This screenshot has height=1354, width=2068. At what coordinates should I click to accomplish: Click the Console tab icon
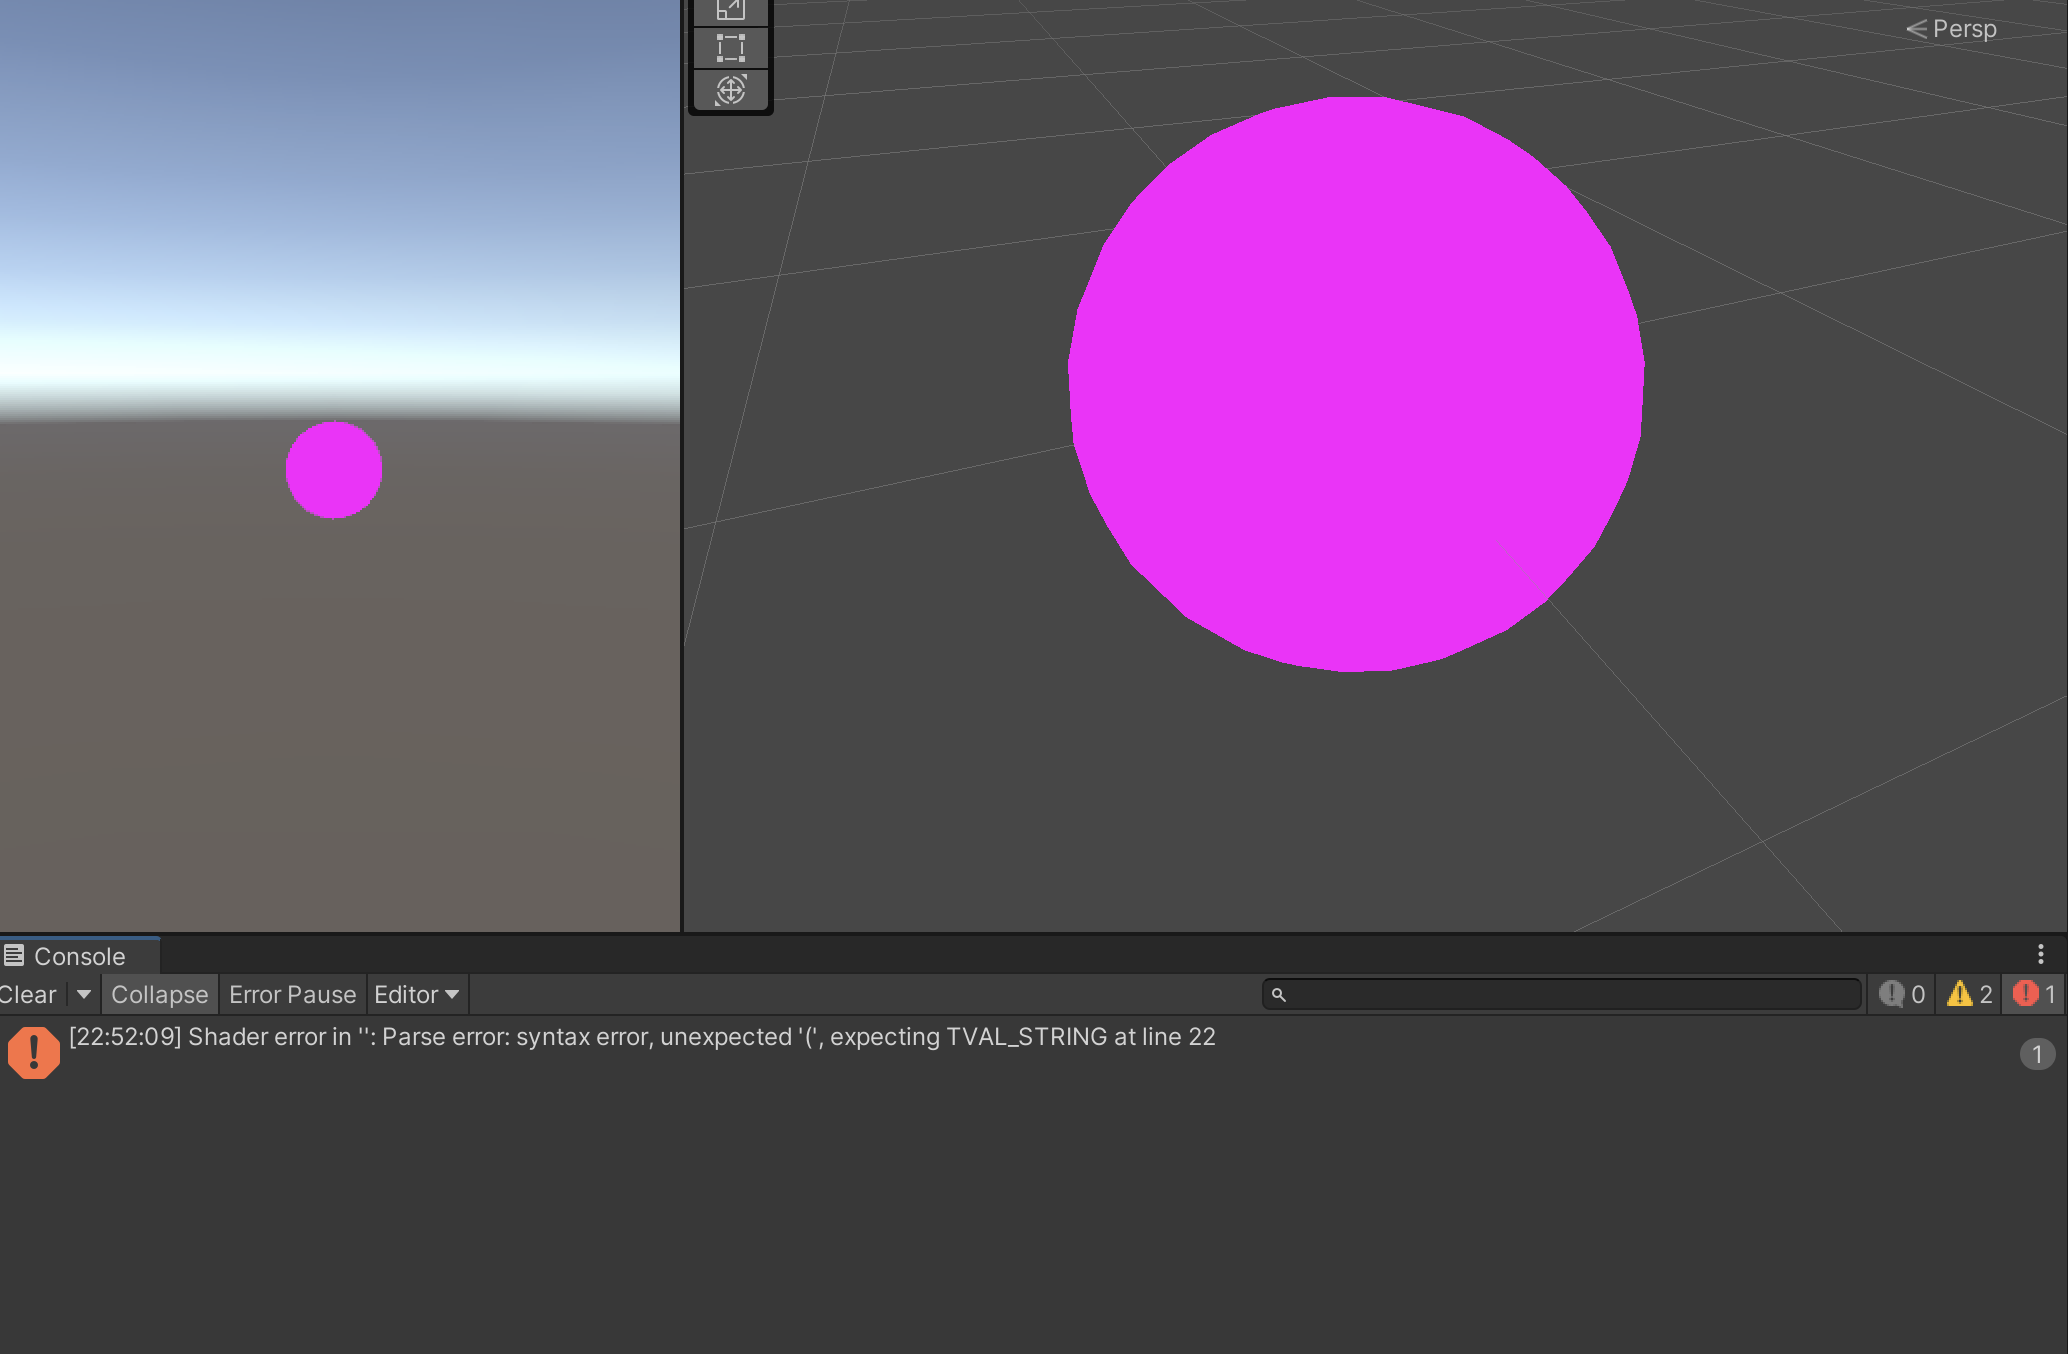click(x=14, y=956)
